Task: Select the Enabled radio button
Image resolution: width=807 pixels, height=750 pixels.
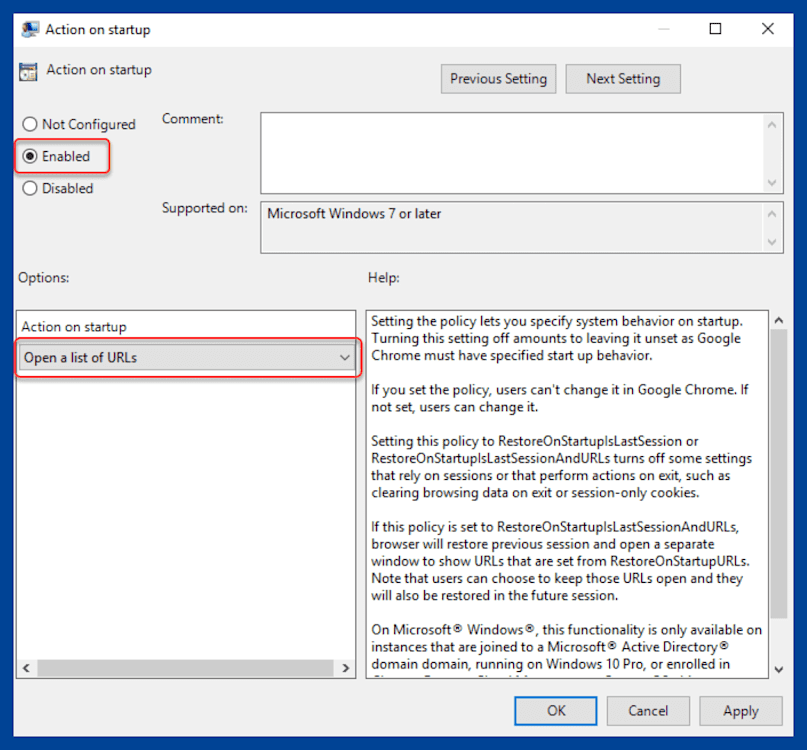Action: (x=30, y=156)
